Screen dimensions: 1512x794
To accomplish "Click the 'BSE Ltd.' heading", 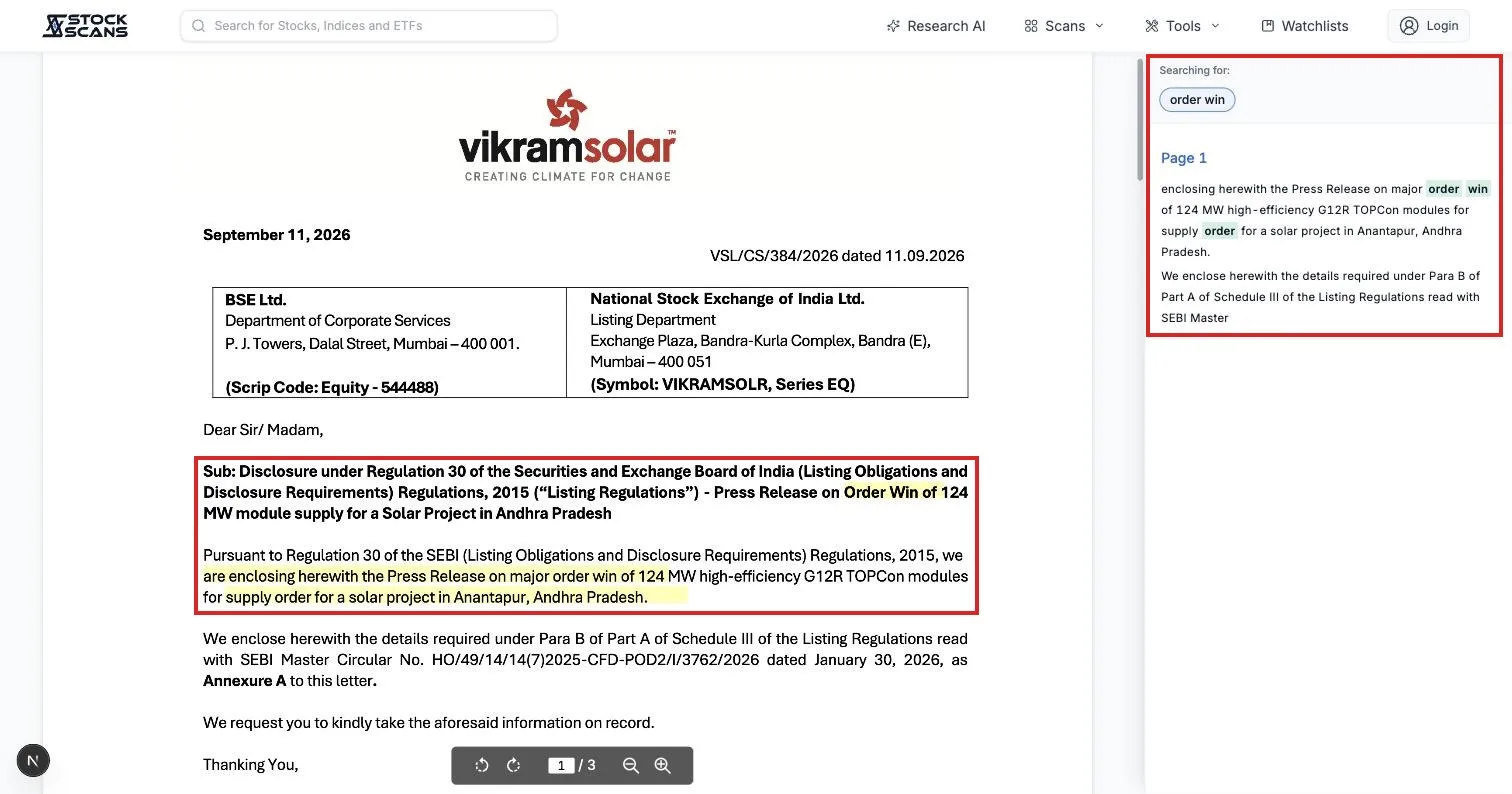I will tap(256, 299).
